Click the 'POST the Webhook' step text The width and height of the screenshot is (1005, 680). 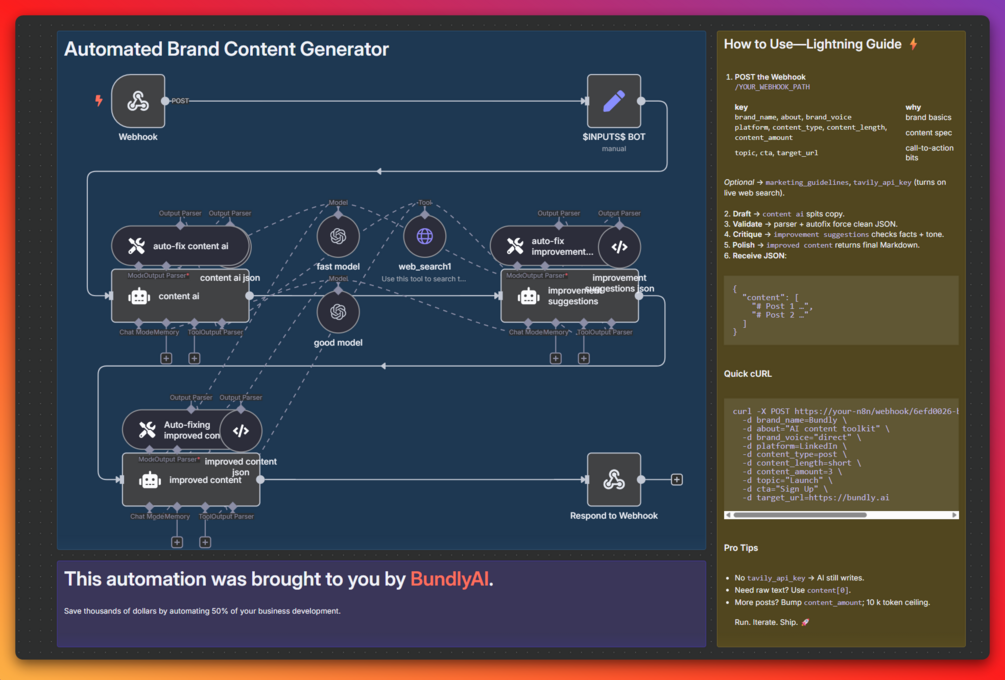tap(770, 77)
